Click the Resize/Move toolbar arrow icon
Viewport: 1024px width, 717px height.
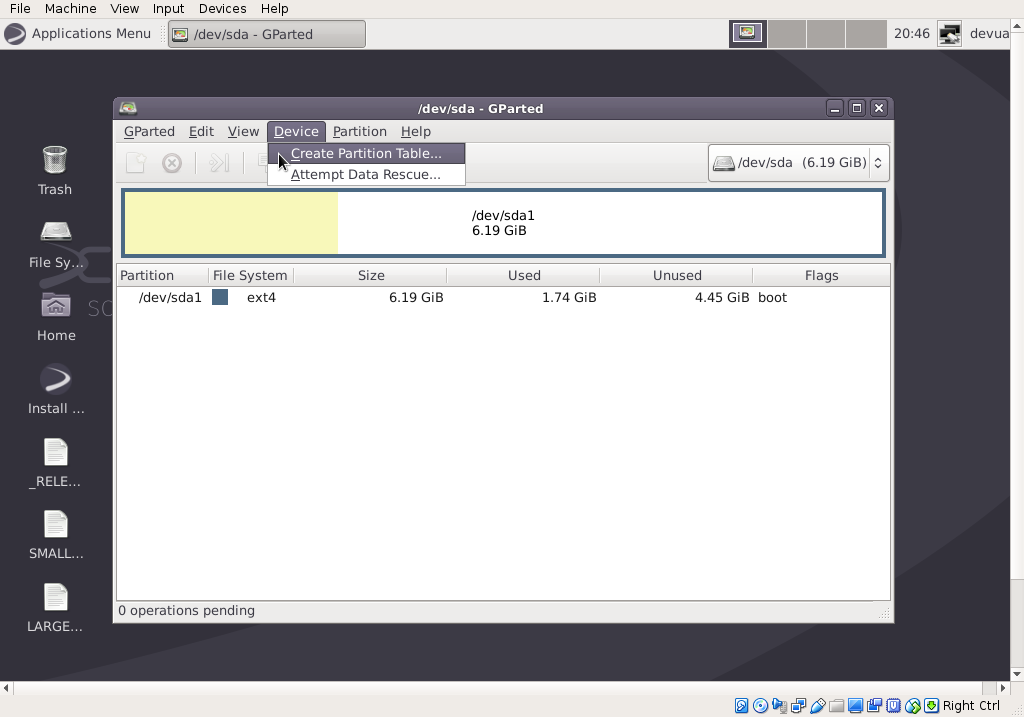[219, 163]
